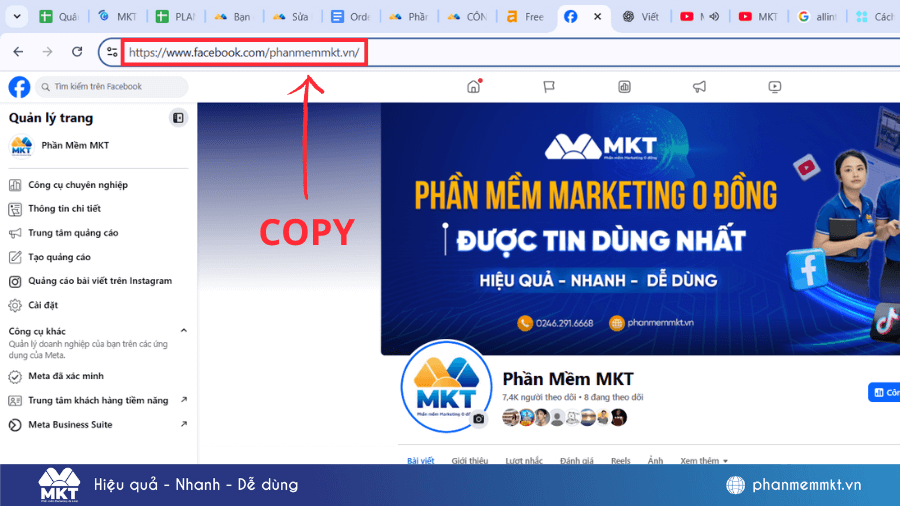Click the 'Phần Mềm MKT' page name heading
This screenshot has width=900, height=506.
pyautogui.click(x=568, y=379)
